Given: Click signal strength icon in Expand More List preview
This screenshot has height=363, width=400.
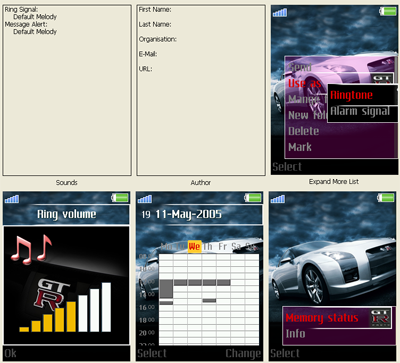Looking at the screenshot, I should 280,13.
